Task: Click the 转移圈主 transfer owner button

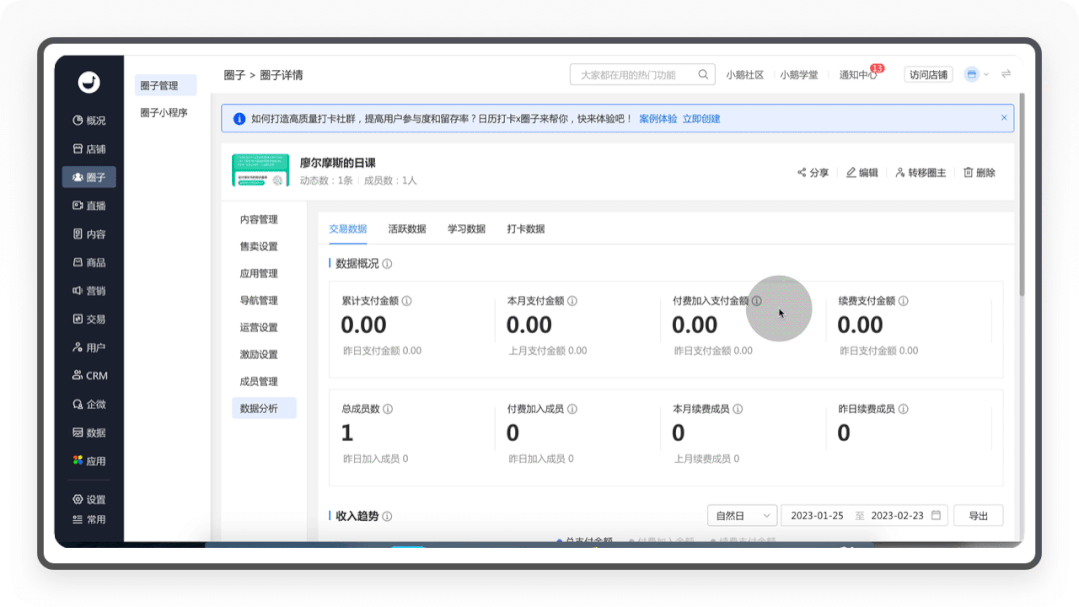Action: click(x=920, y=173)
